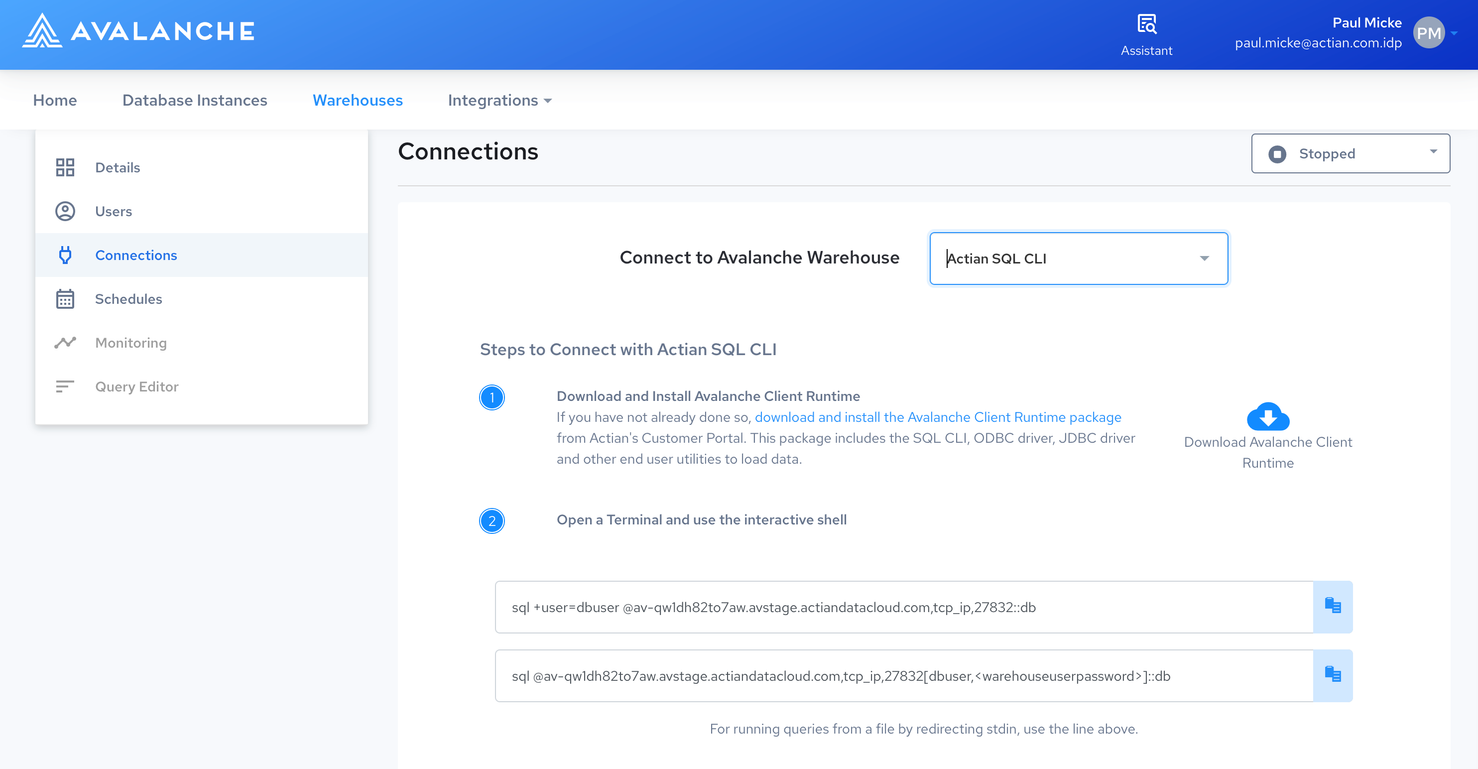Click the 'For running queries from a file' note
The image size is (1478, 769).
tap(924, 729)
